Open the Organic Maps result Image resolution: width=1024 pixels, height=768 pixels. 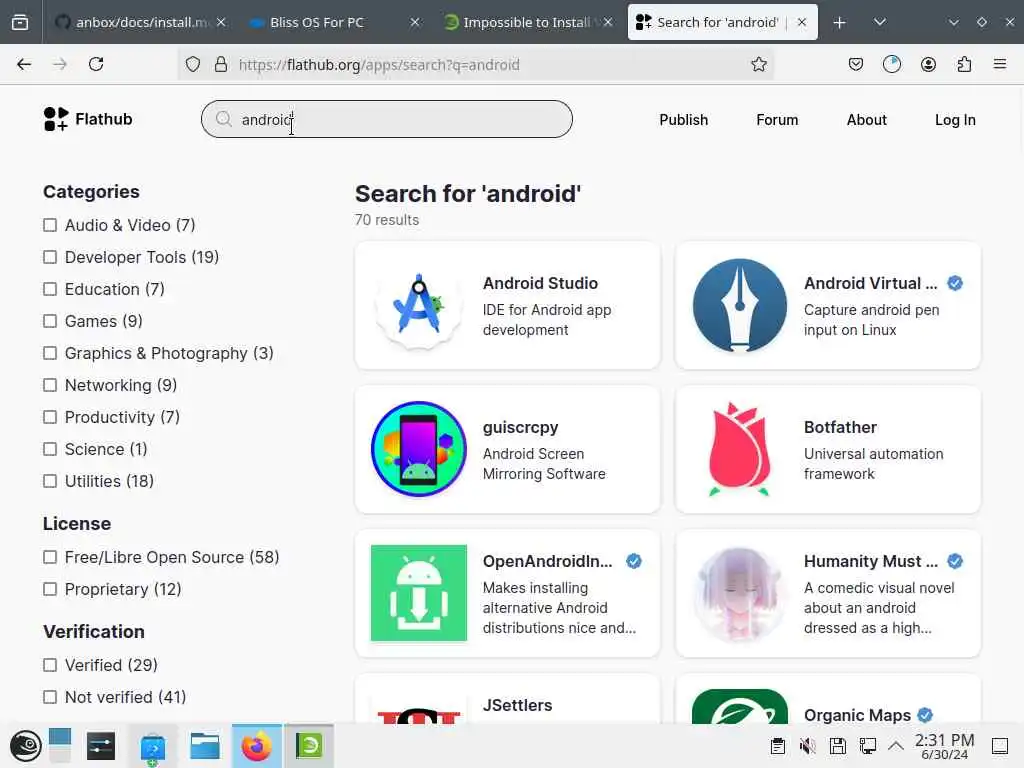tap(828, 699)
